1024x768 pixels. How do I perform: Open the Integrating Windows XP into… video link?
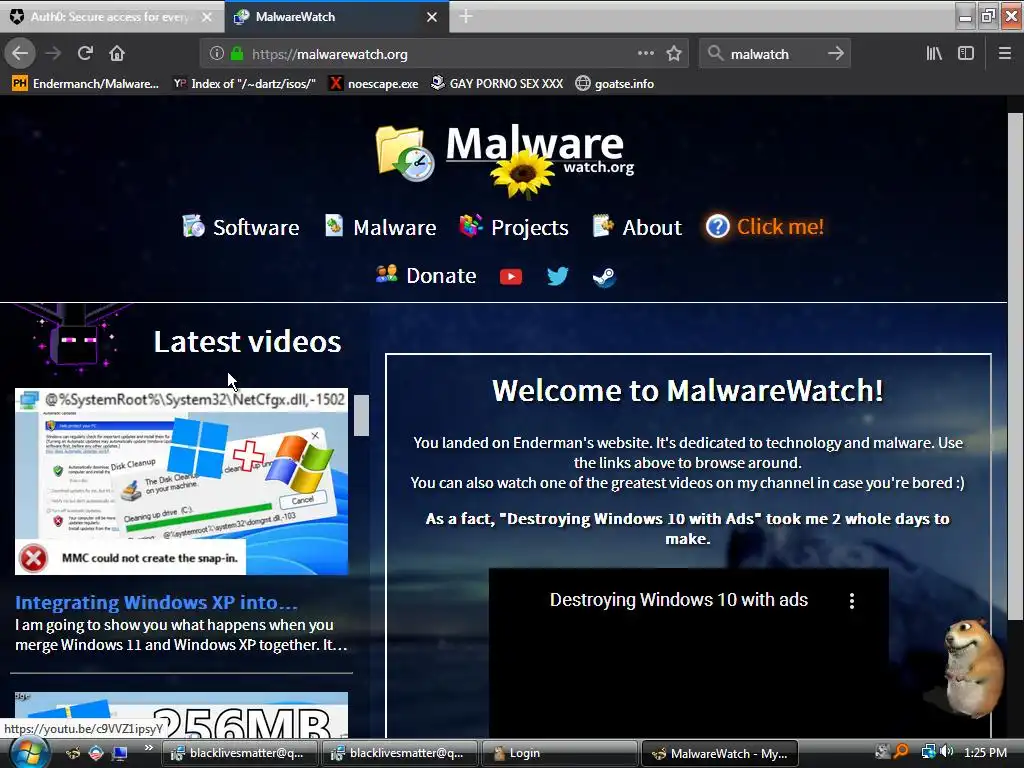coord(156,602)
